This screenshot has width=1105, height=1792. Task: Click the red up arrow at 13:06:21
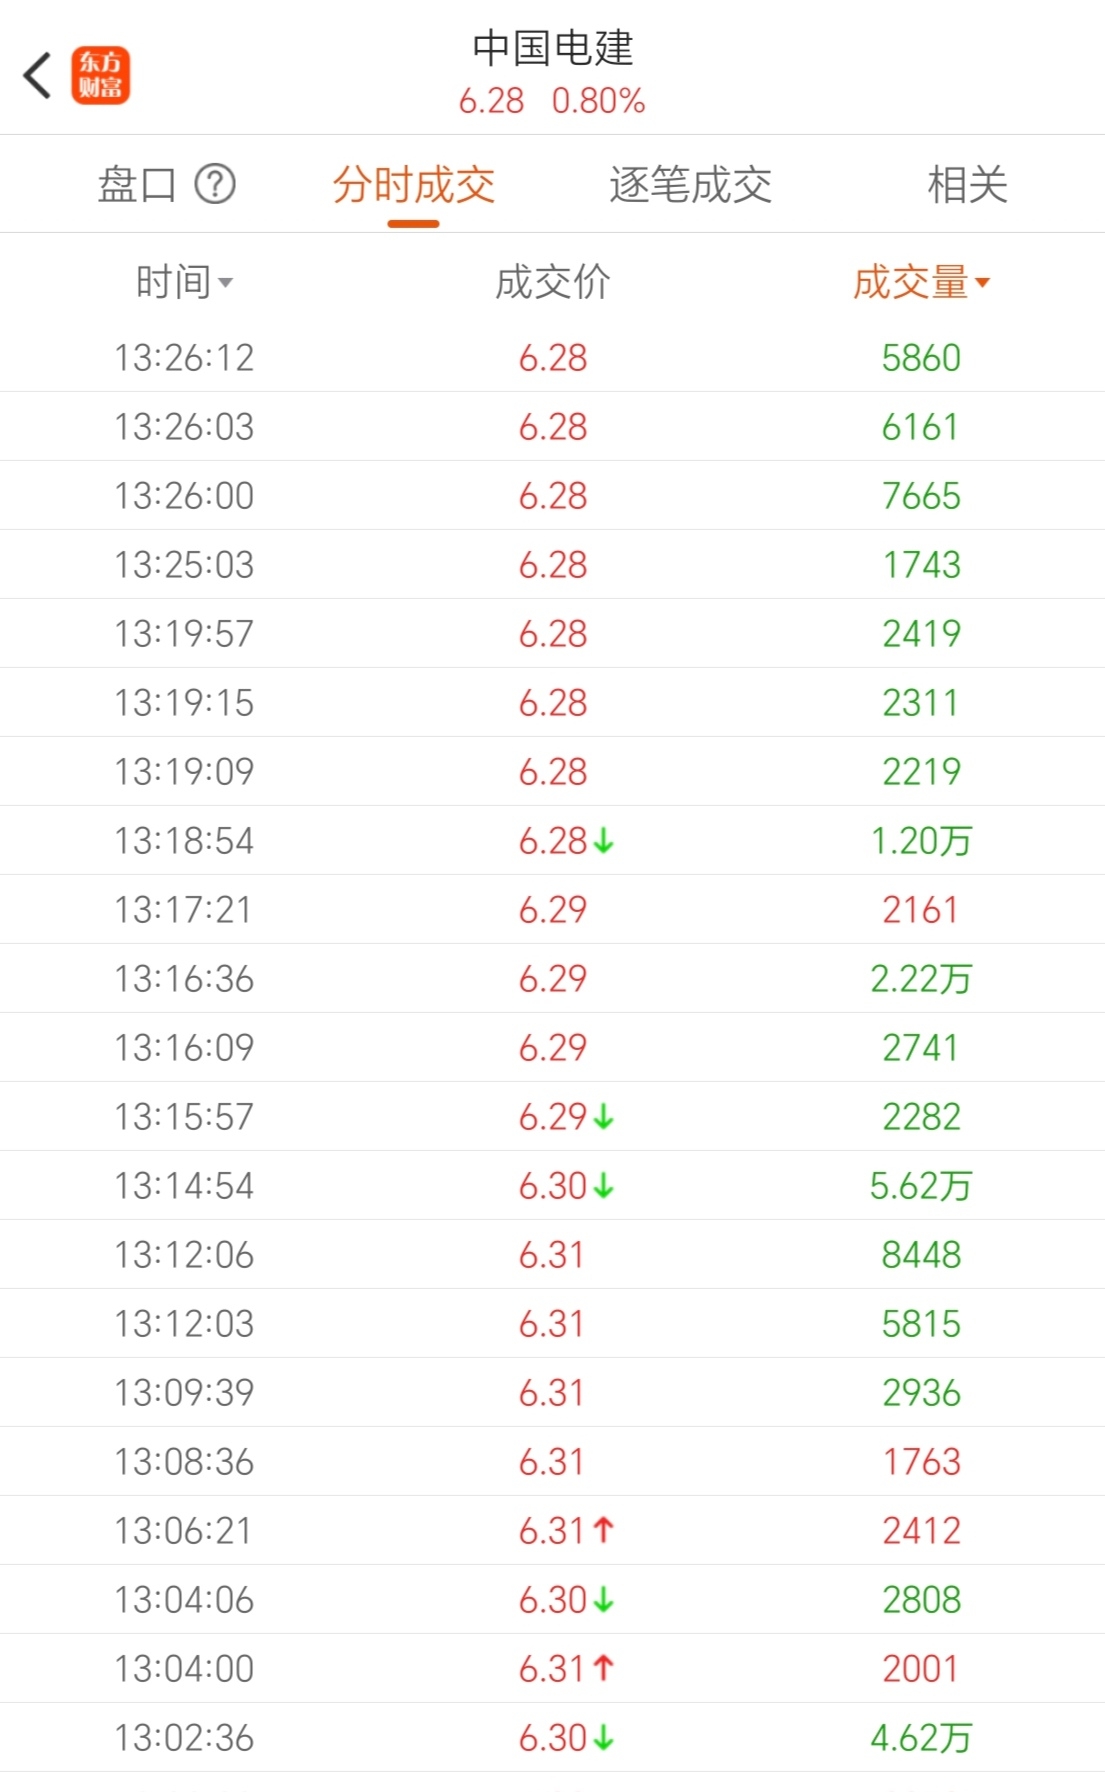point(603,1530)
